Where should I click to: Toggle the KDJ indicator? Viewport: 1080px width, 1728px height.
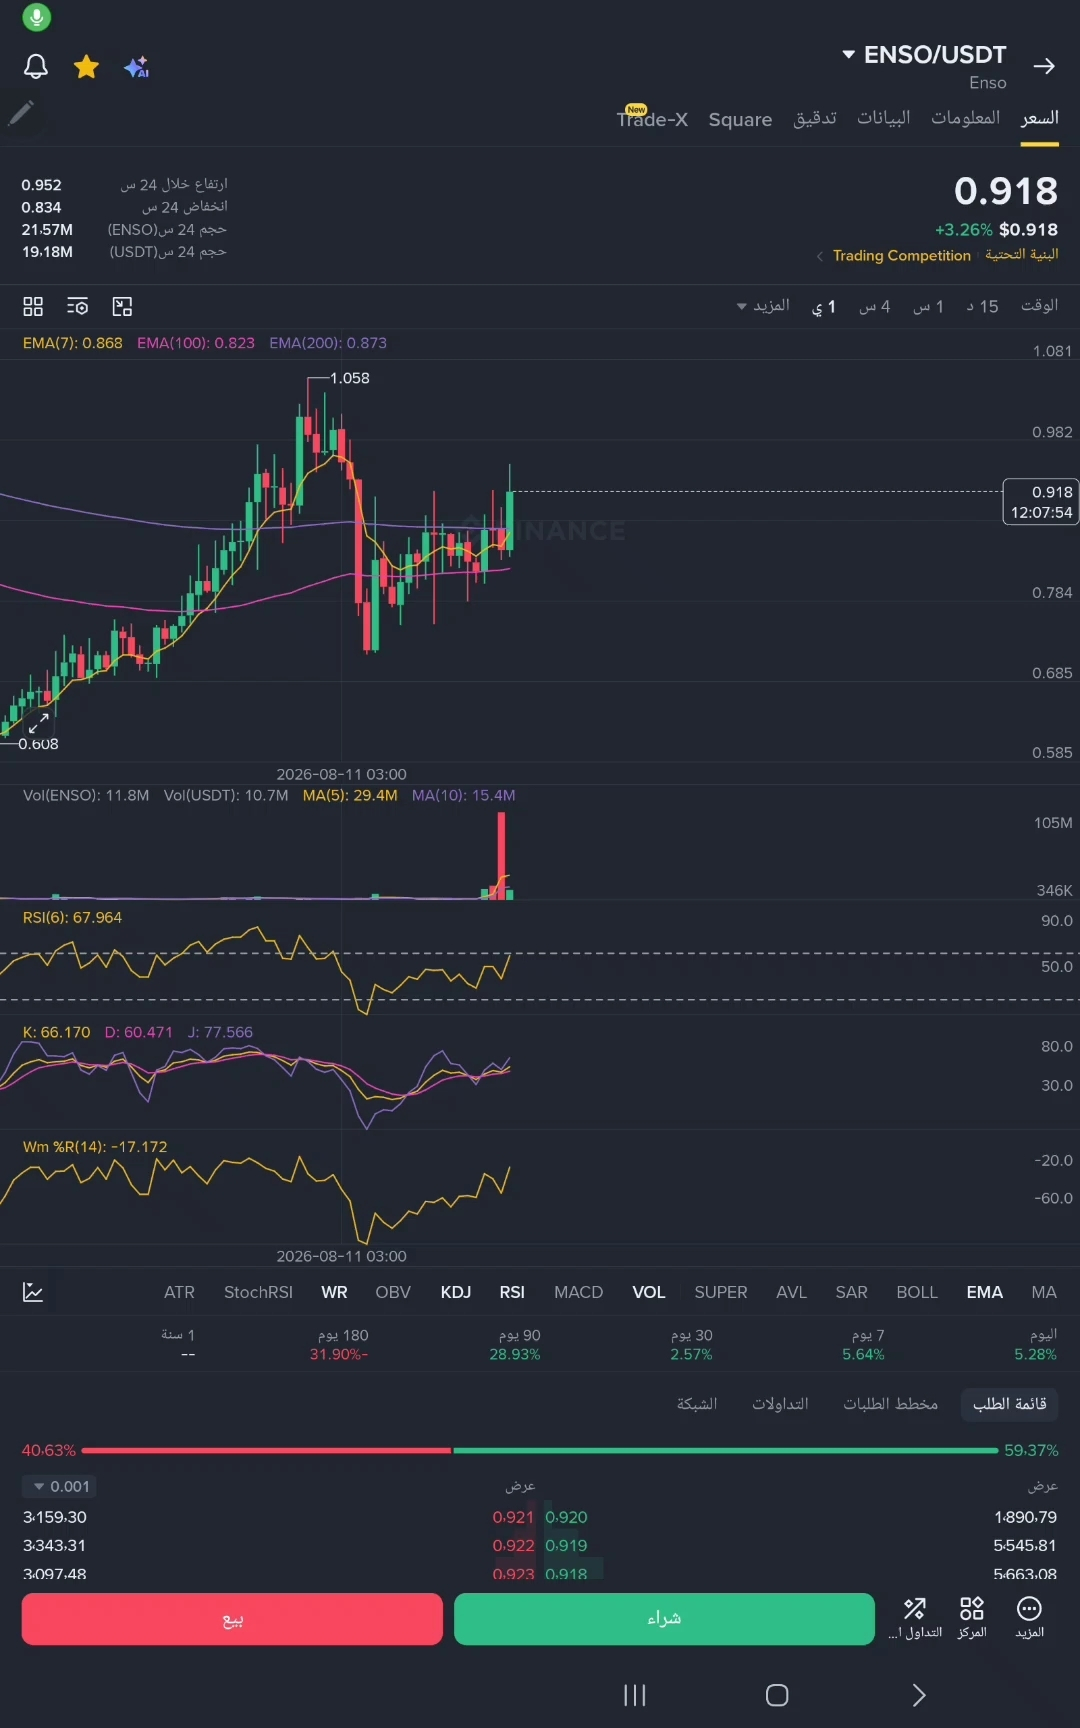pyautogui.click(x=456, y=1292)
